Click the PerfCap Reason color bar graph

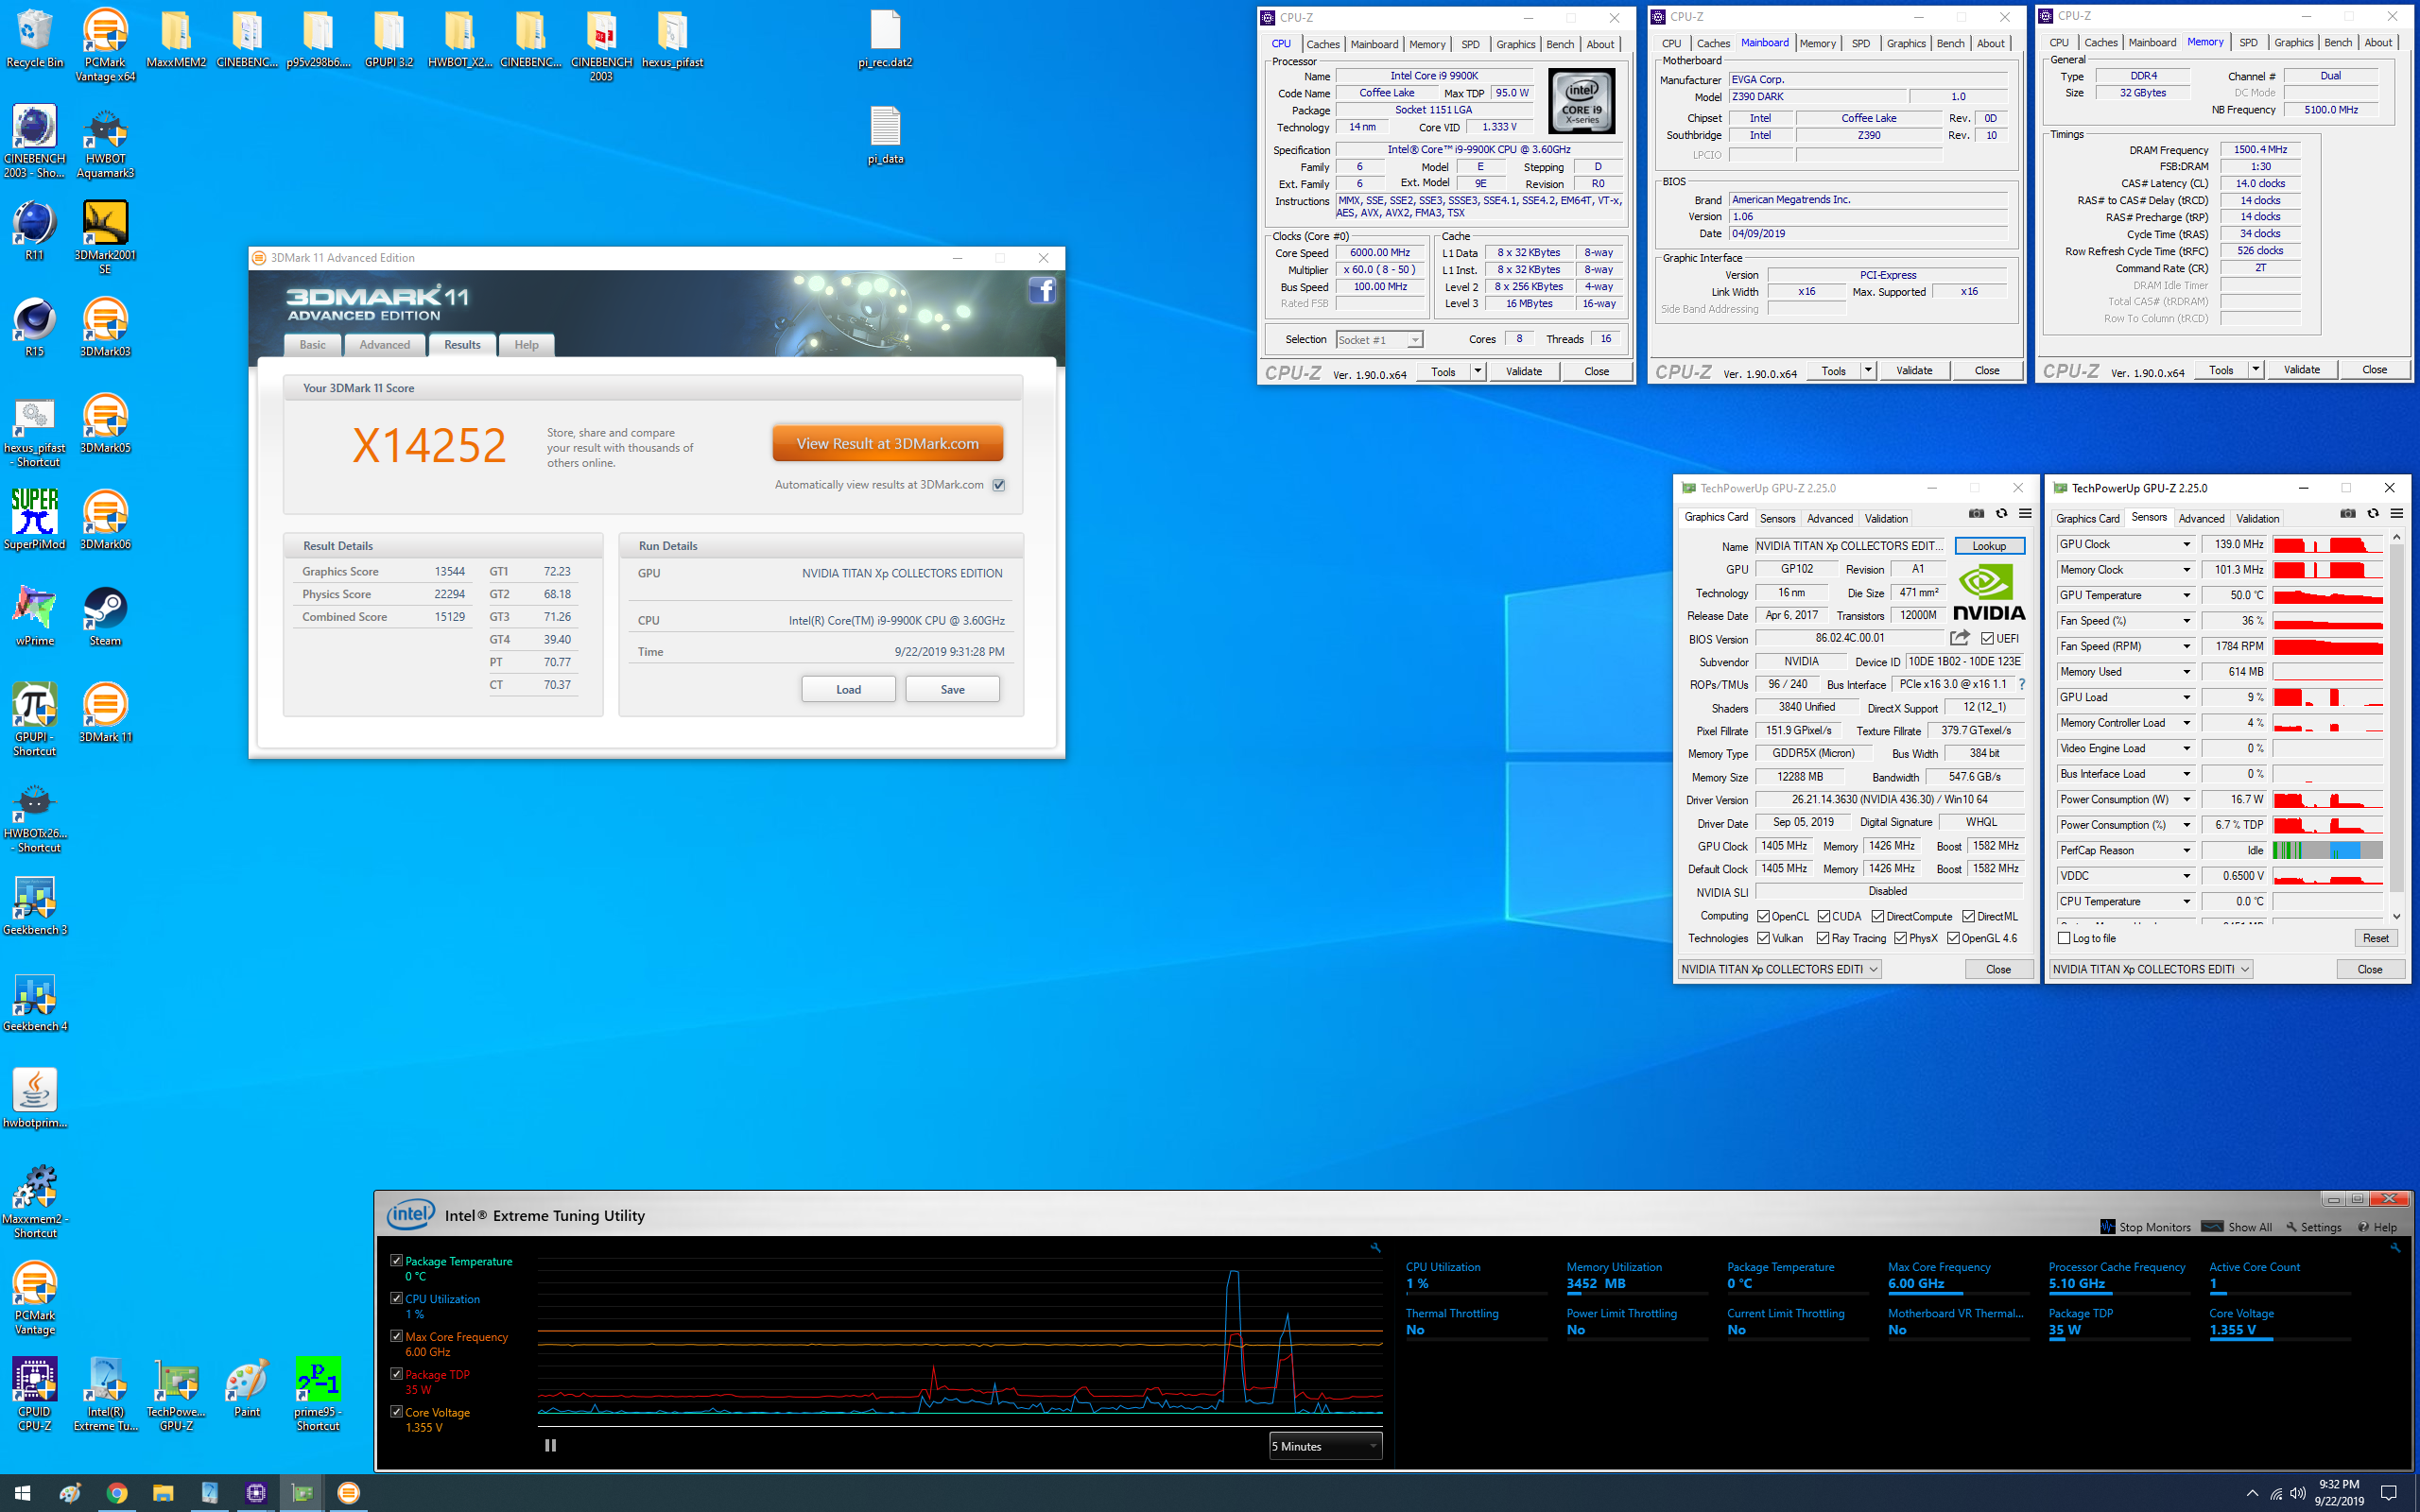coord(2328,850)
